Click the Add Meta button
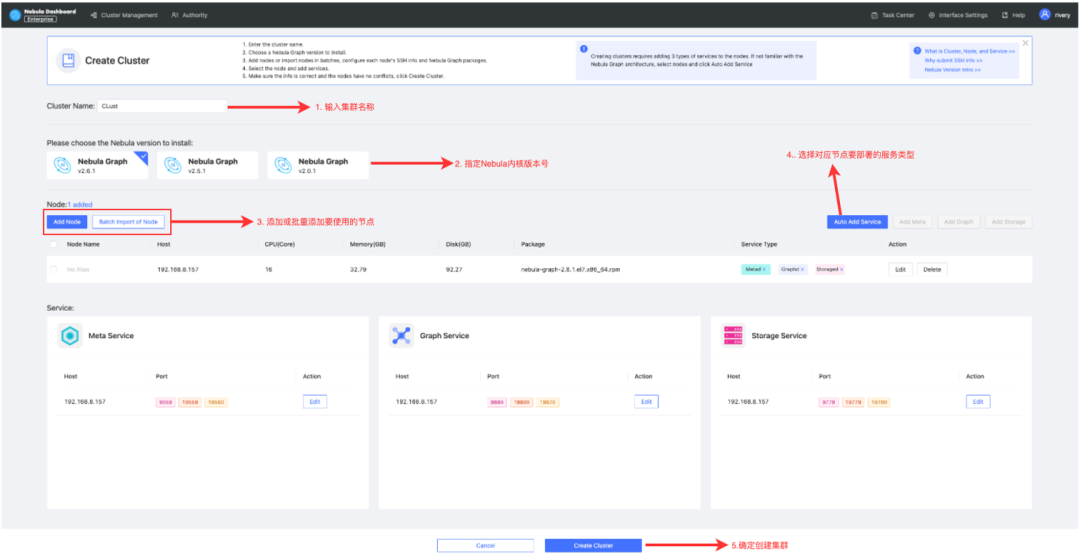The width and height of the screenshot is (1080, 556). click(913, 222)
